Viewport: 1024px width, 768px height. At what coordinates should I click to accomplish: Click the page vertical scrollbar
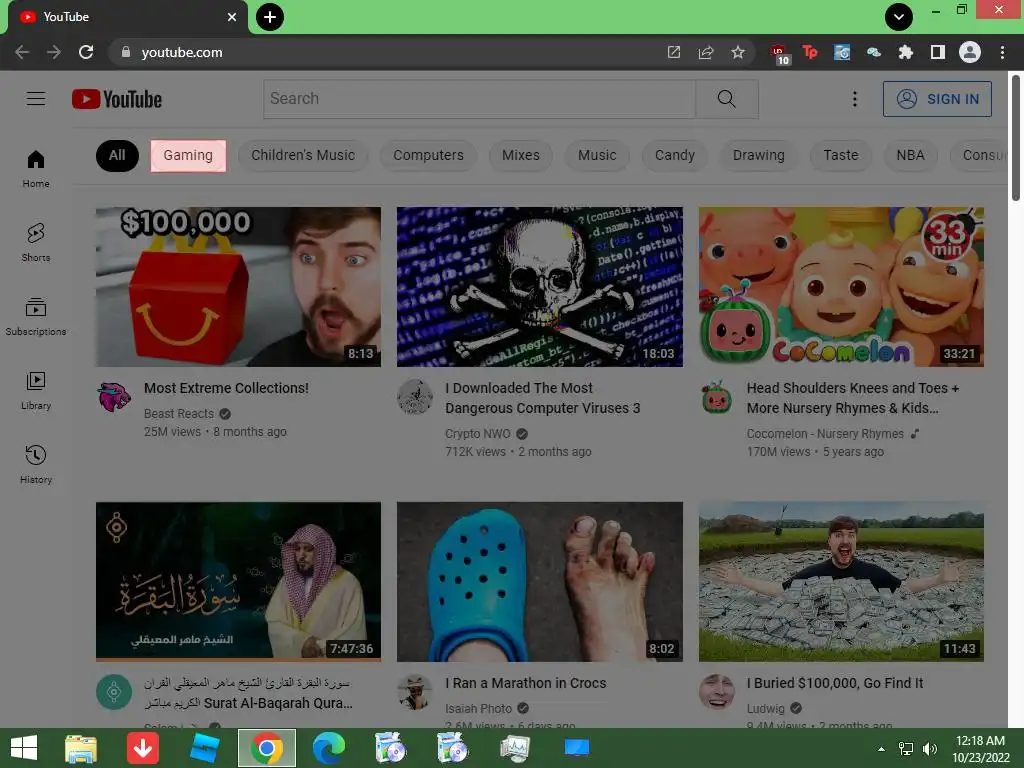point(1016,138)
